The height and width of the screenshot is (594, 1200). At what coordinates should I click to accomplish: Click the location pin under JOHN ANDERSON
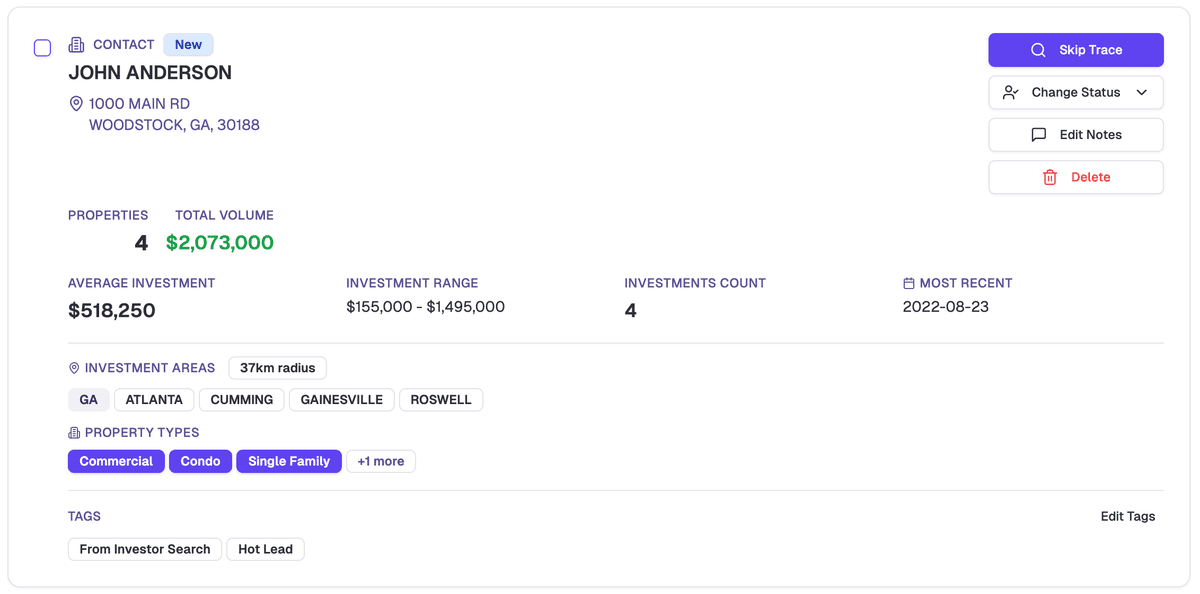pos(76,102)
